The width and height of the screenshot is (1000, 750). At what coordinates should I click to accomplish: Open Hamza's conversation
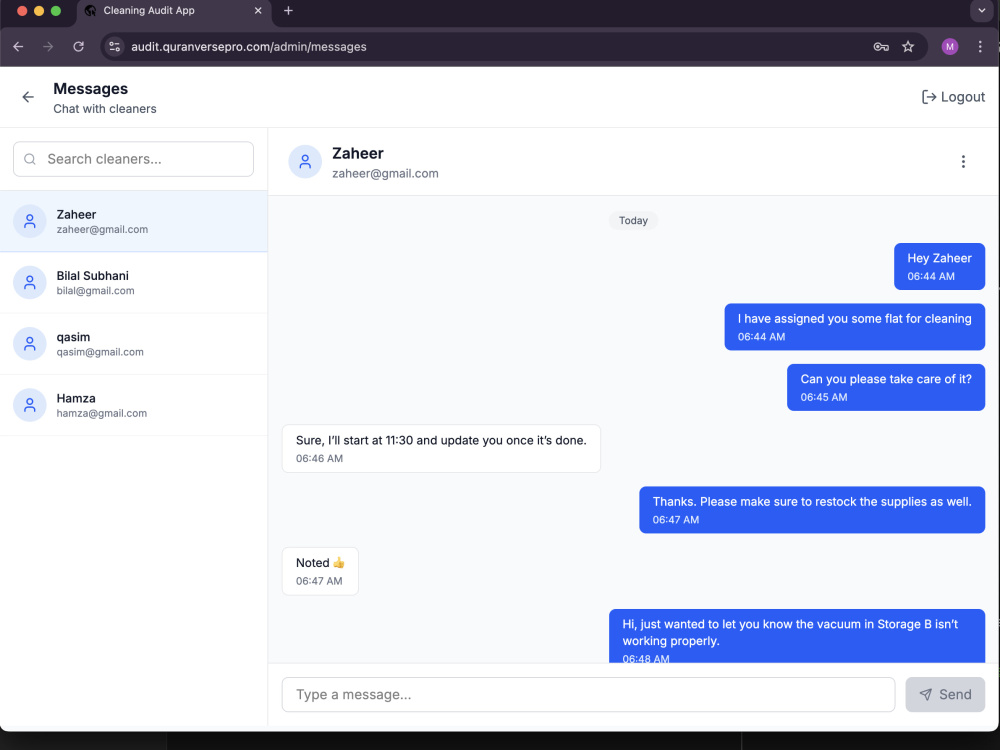click(x=133, y=405)
